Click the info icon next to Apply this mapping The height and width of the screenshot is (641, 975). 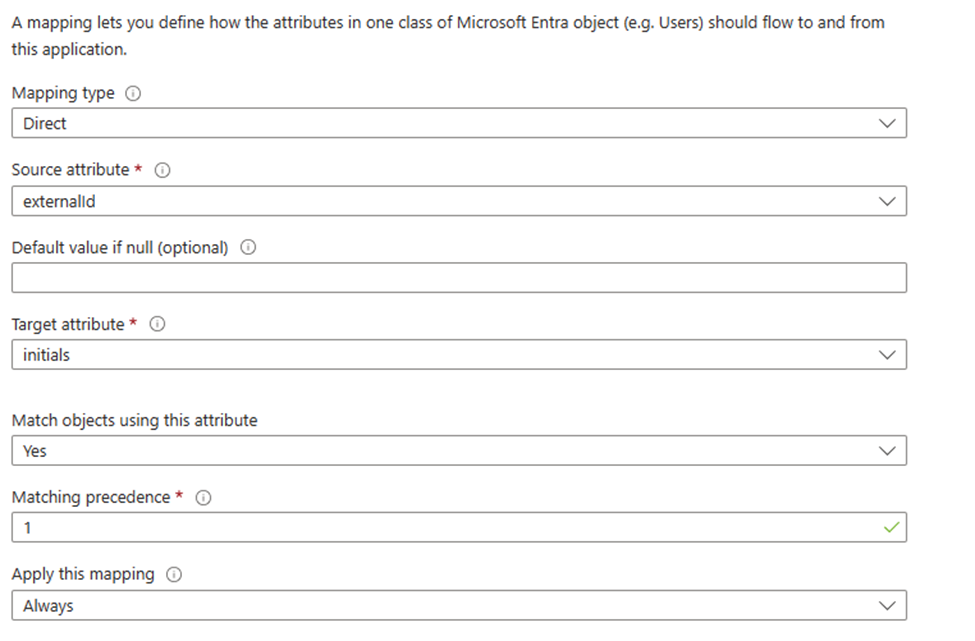pos(174,575)
